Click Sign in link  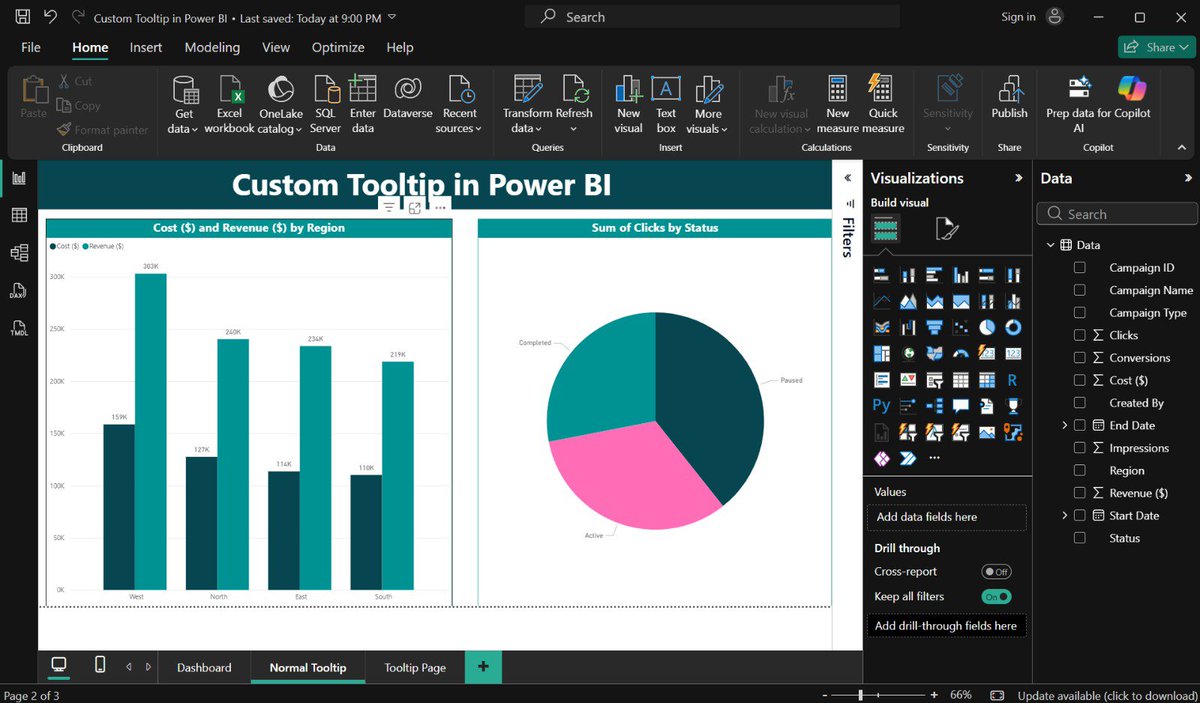[x=1018, y=17]
